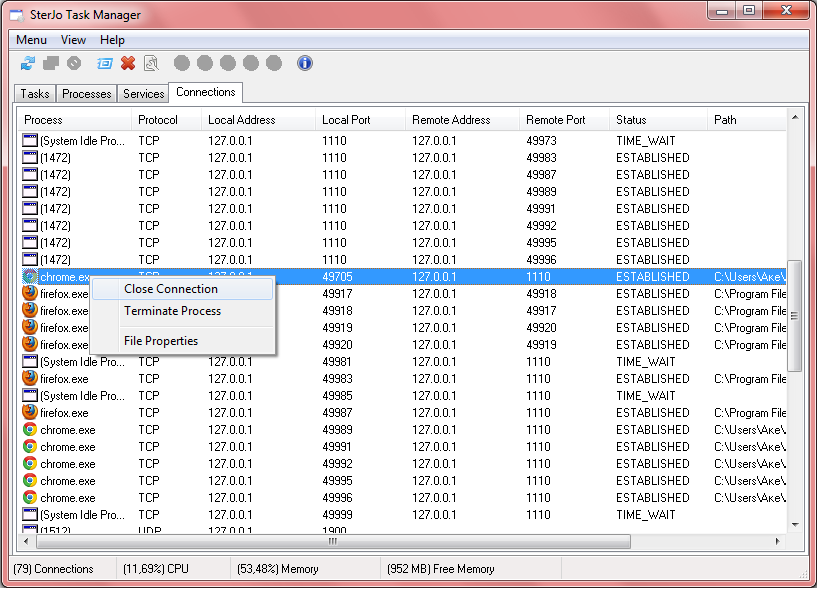Open the View menu
The image size is (817, 589).
[x=73, y=40]
